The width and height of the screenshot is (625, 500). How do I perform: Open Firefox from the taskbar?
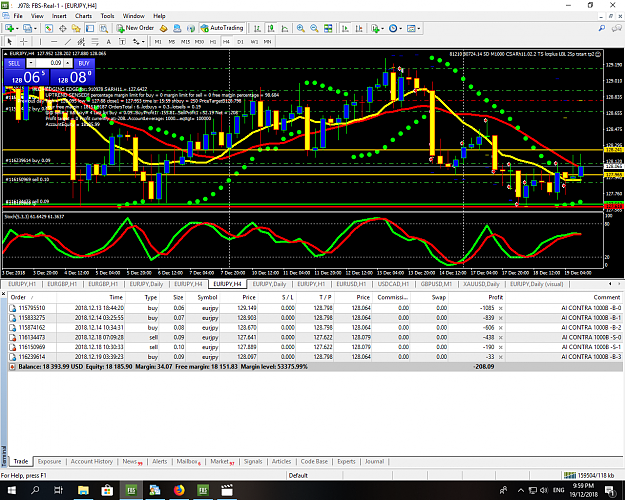tap(179, 490)
